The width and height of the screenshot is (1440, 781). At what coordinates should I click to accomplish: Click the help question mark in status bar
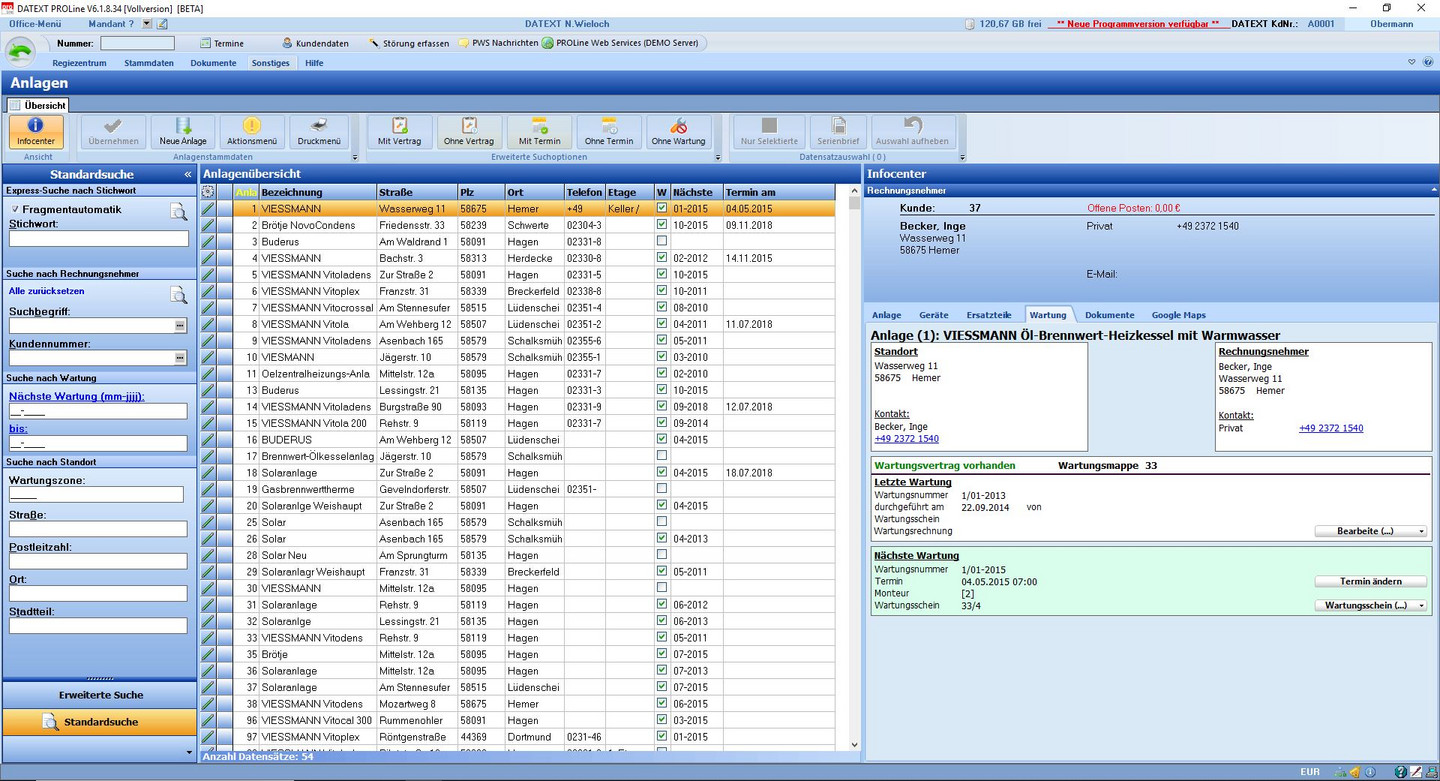pos(1401,772)
